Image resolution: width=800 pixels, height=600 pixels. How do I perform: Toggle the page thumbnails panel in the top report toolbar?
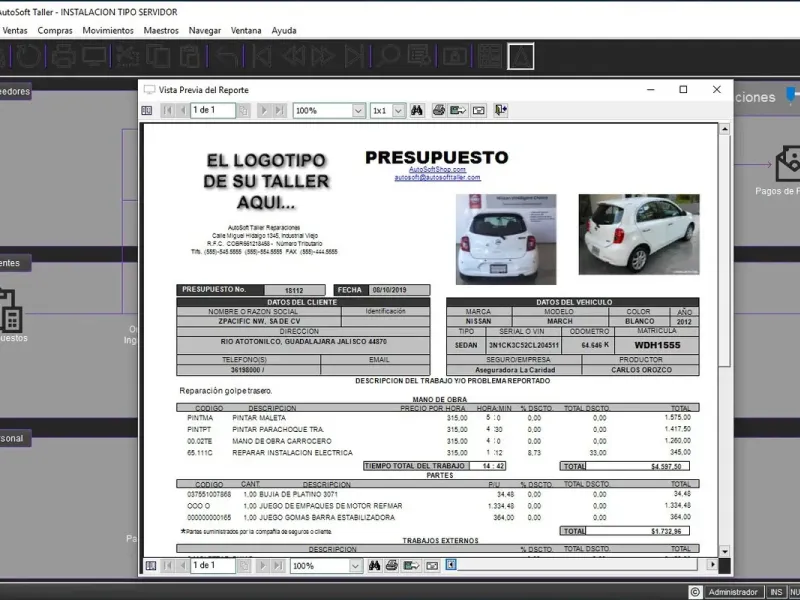[147, 110]
